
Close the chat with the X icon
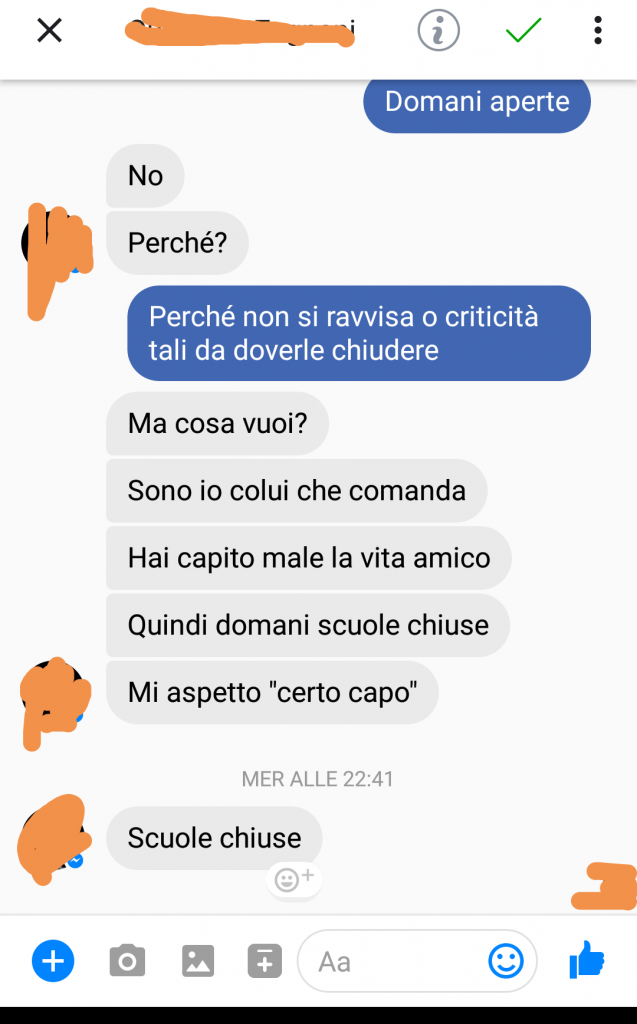pos(50,30)
